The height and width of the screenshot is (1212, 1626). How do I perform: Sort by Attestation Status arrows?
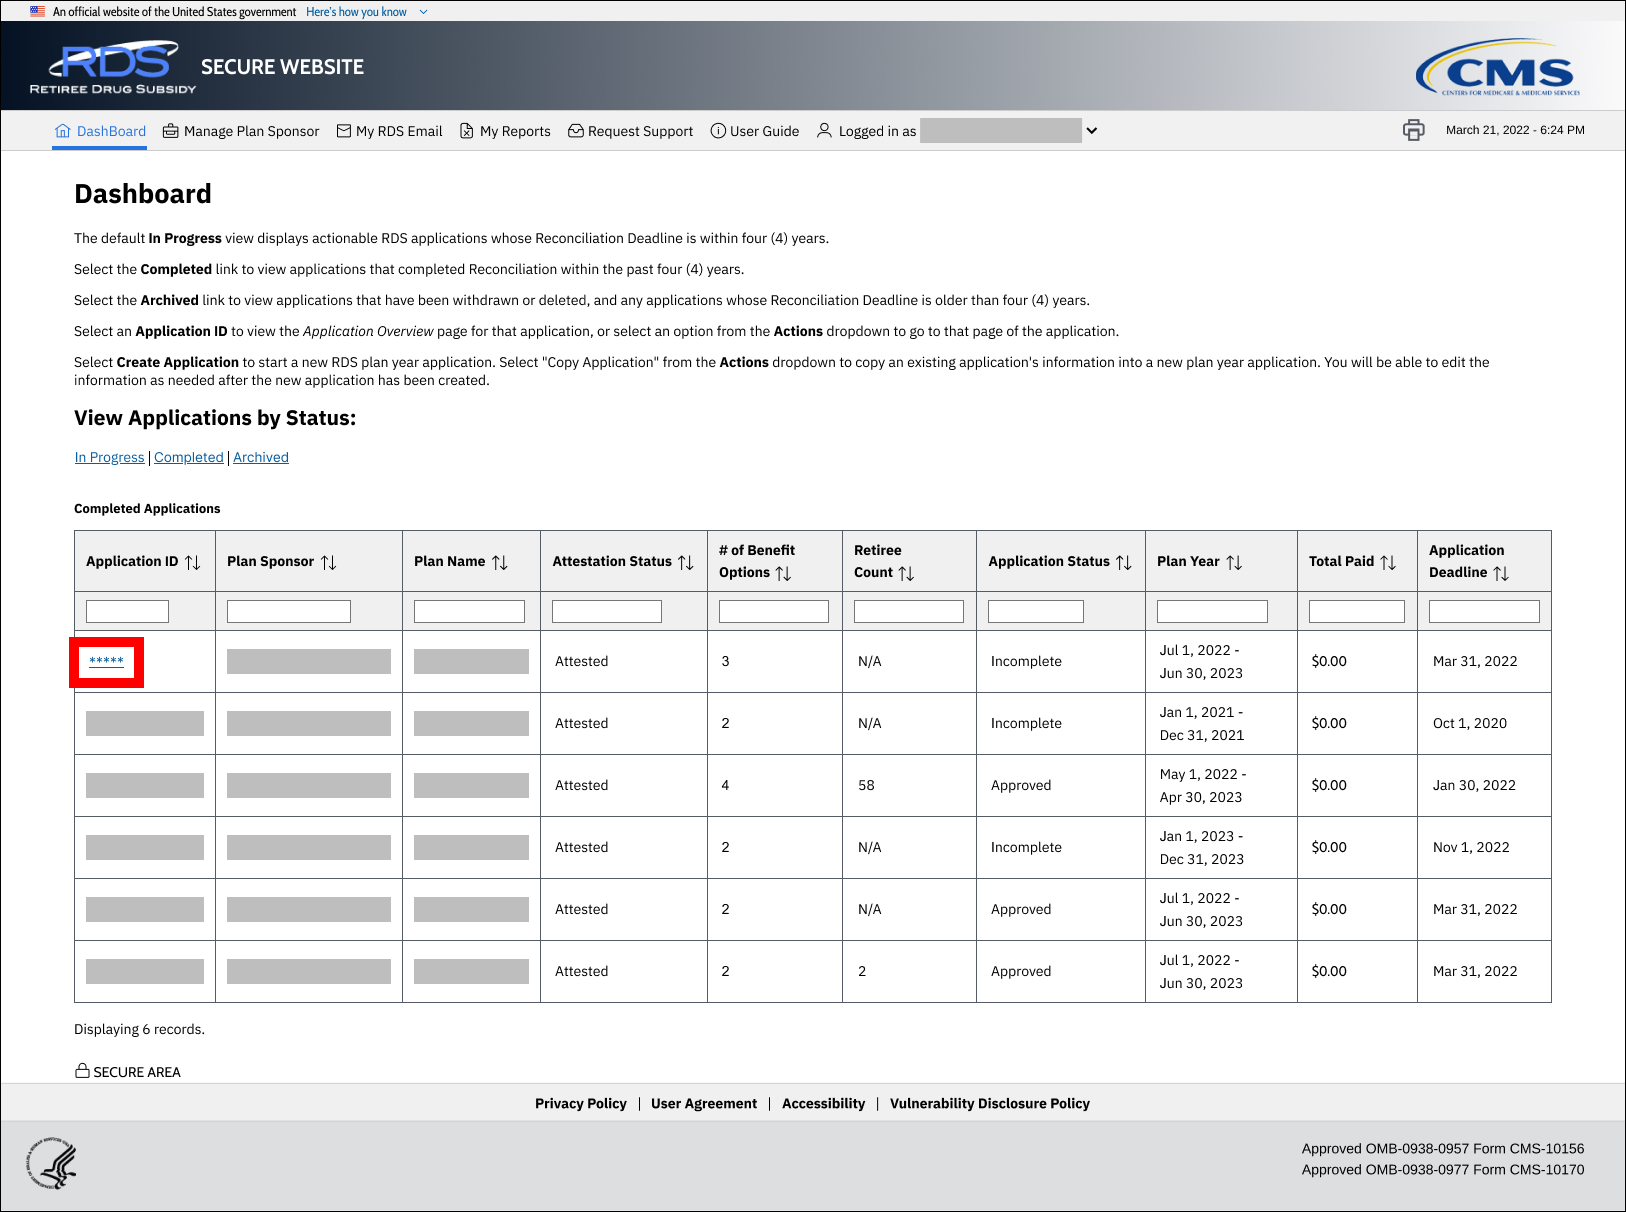686,563
